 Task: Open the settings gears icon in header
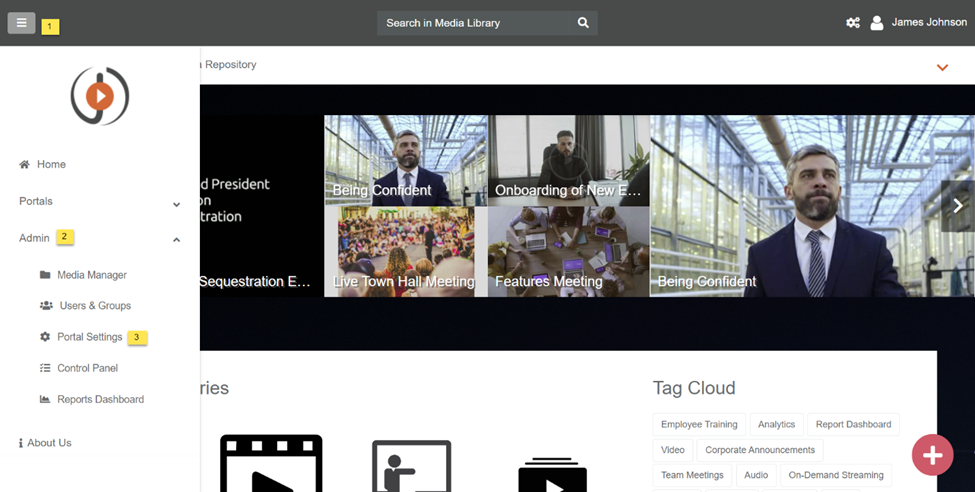point(853,22)
